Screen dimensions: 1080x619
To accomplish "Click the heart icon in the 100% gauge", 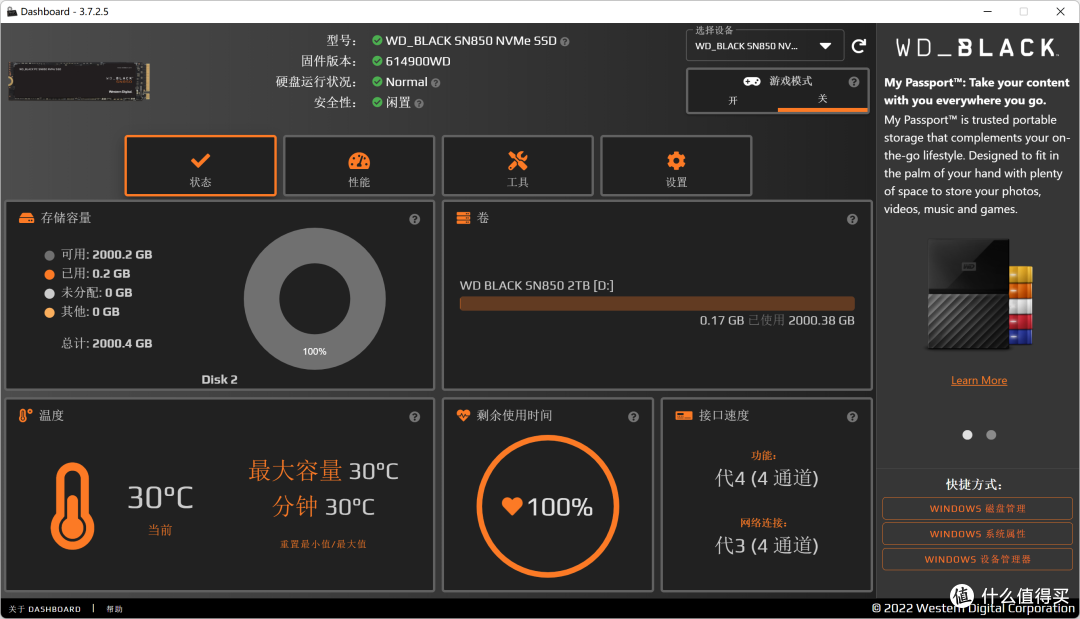I will coord(512,506).
